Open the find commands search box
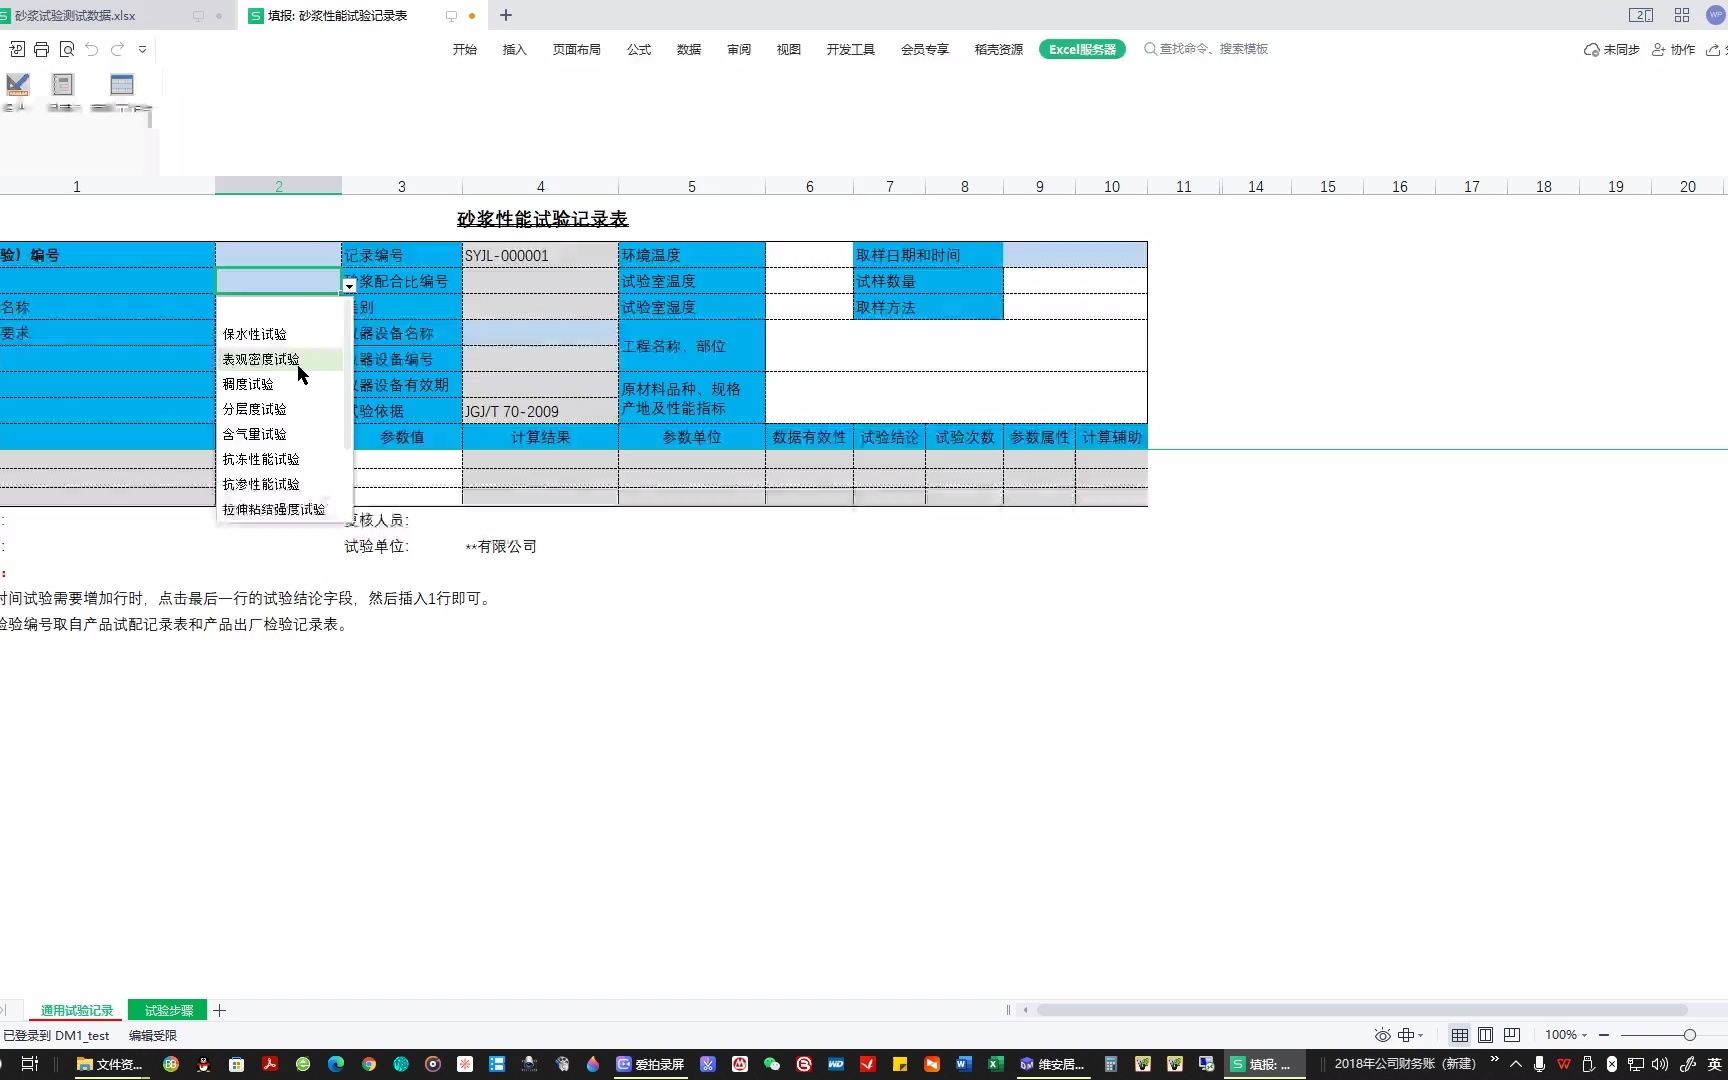This screenshot has width=1728, height=1080. [1206, 48]
